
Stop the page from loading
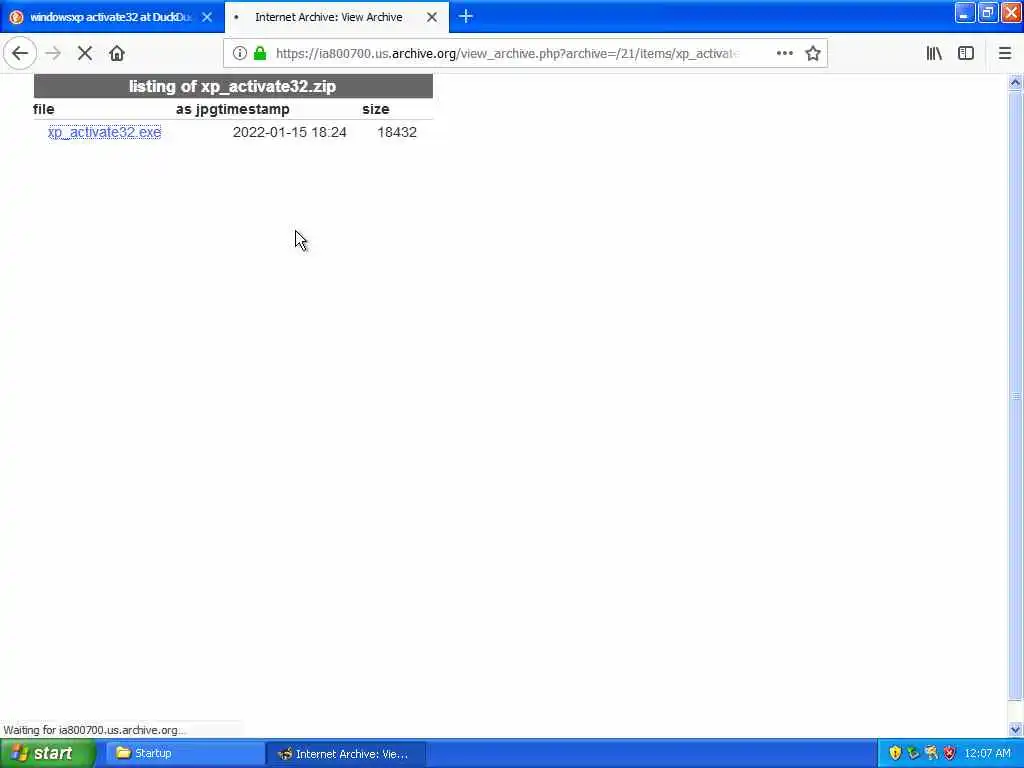(84, 53)
